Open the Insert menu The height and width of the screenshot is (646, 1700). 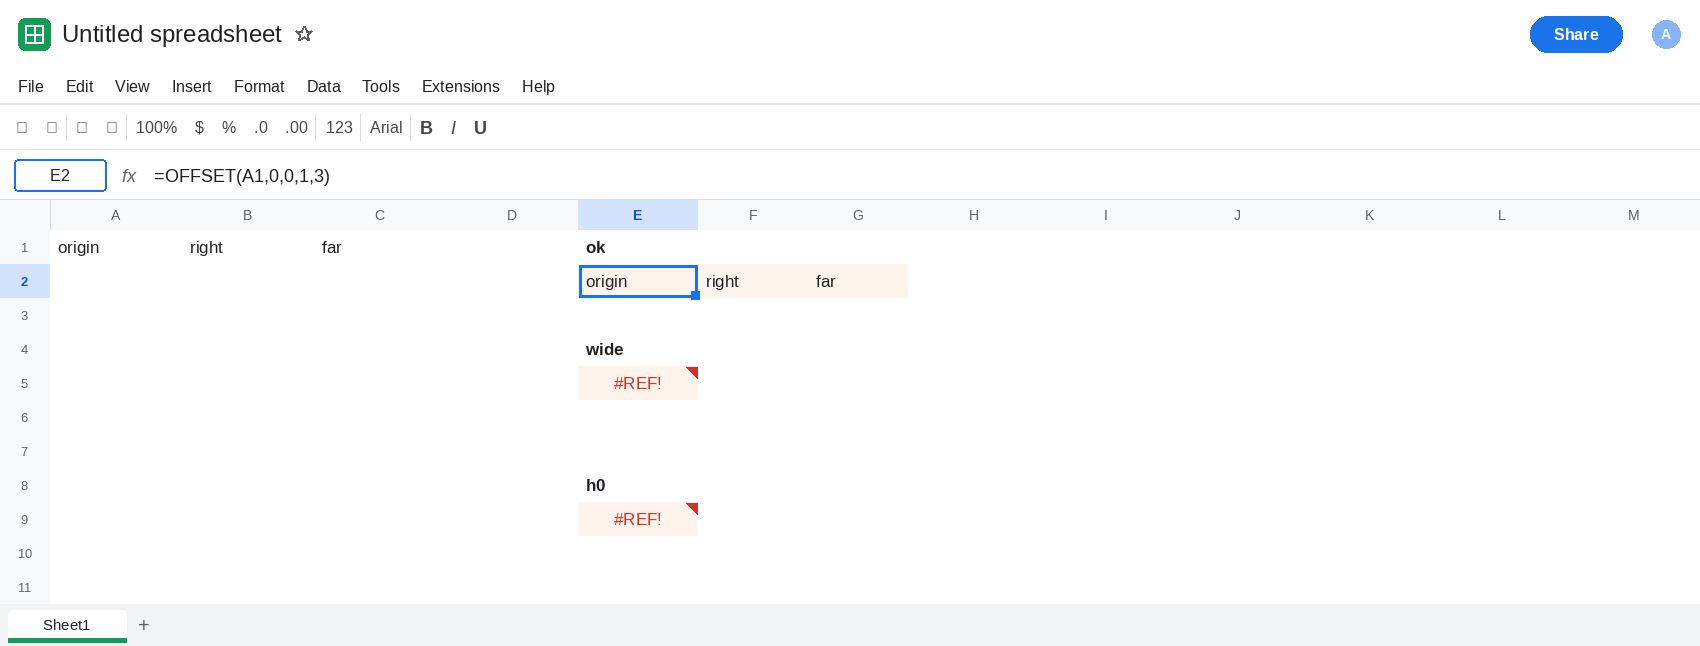tap(192, 87)
